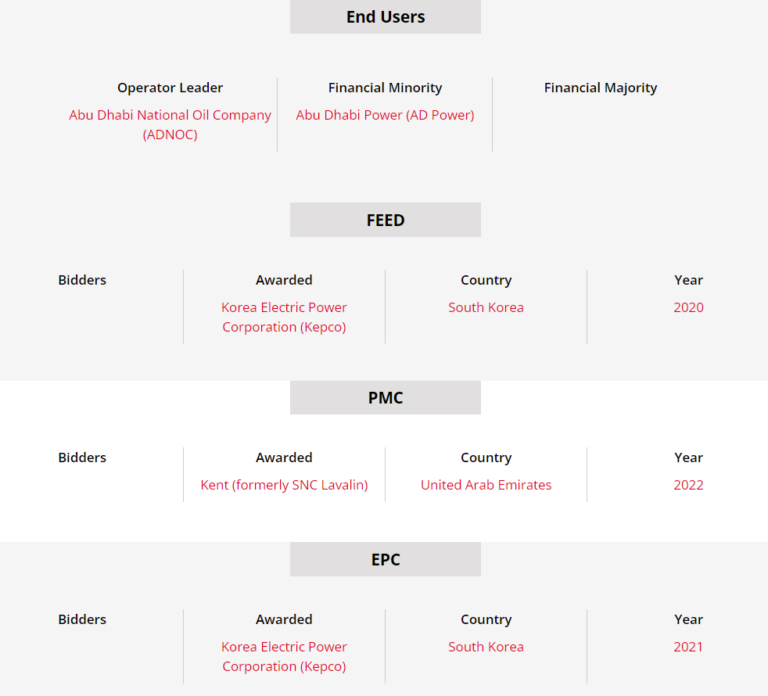The width and height of the screenshot is (768, 696).
Task: Select South Korea in the EPC section
Action: [486, 647]
